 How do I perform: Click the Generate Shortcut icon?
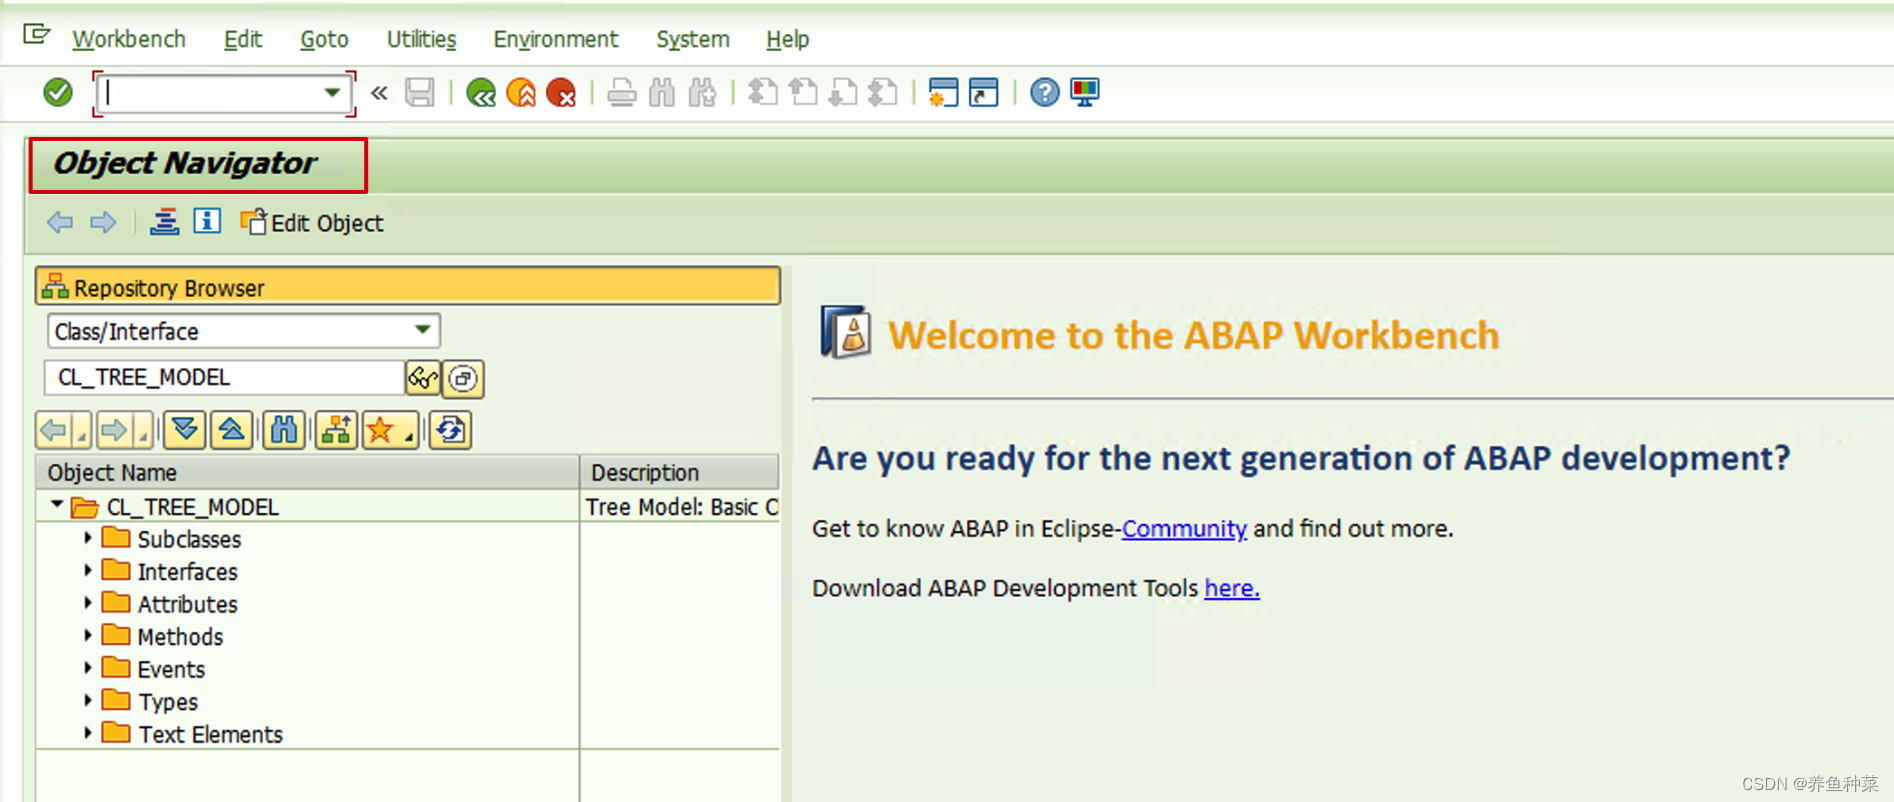[x=984, y=93]
